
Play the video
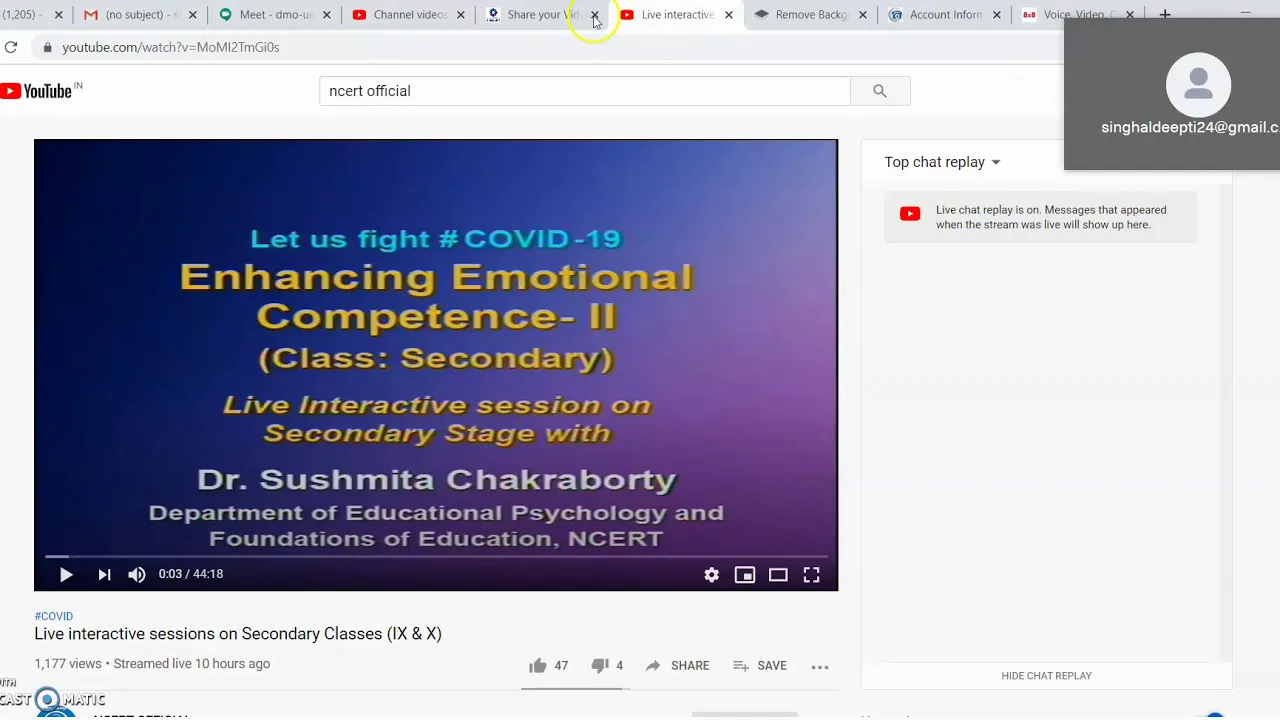tap(66, 574)
